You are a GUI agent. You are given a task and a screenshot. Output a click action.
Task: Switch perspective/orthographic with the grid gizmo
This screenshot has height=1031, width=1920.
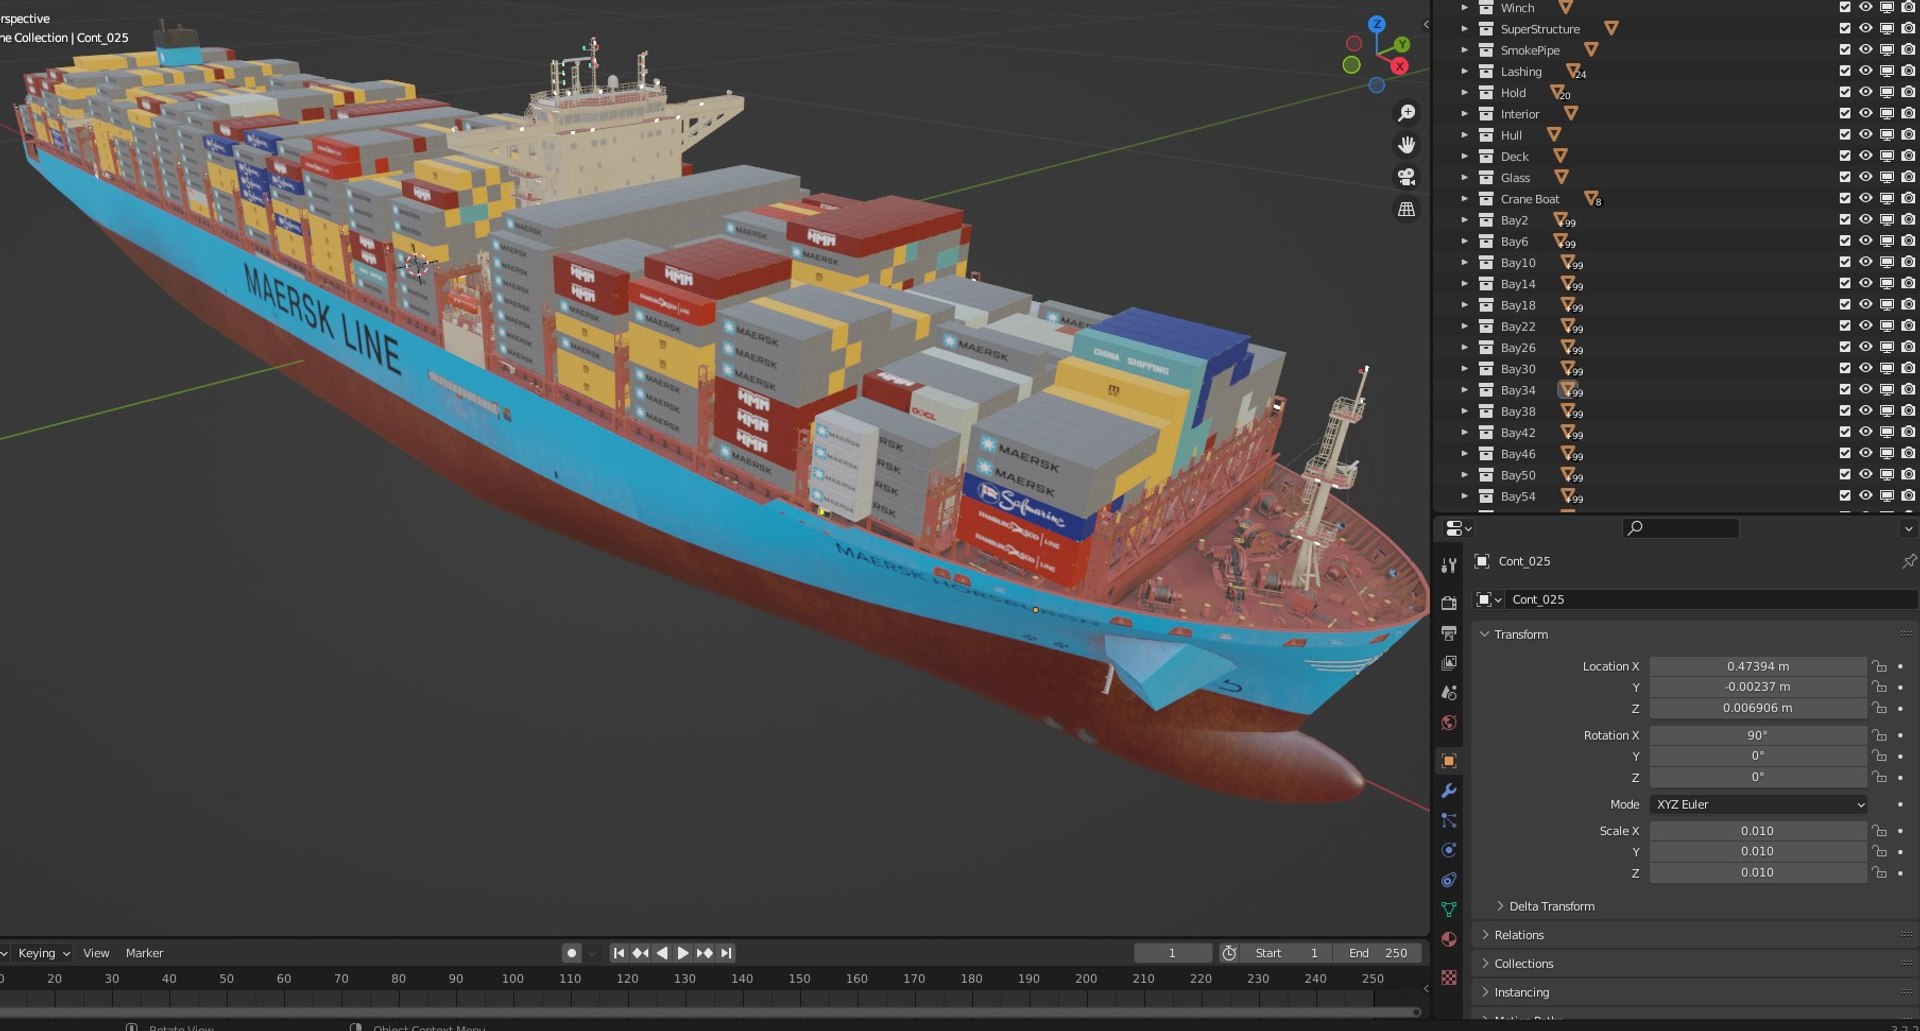[x=1407, y=209]
